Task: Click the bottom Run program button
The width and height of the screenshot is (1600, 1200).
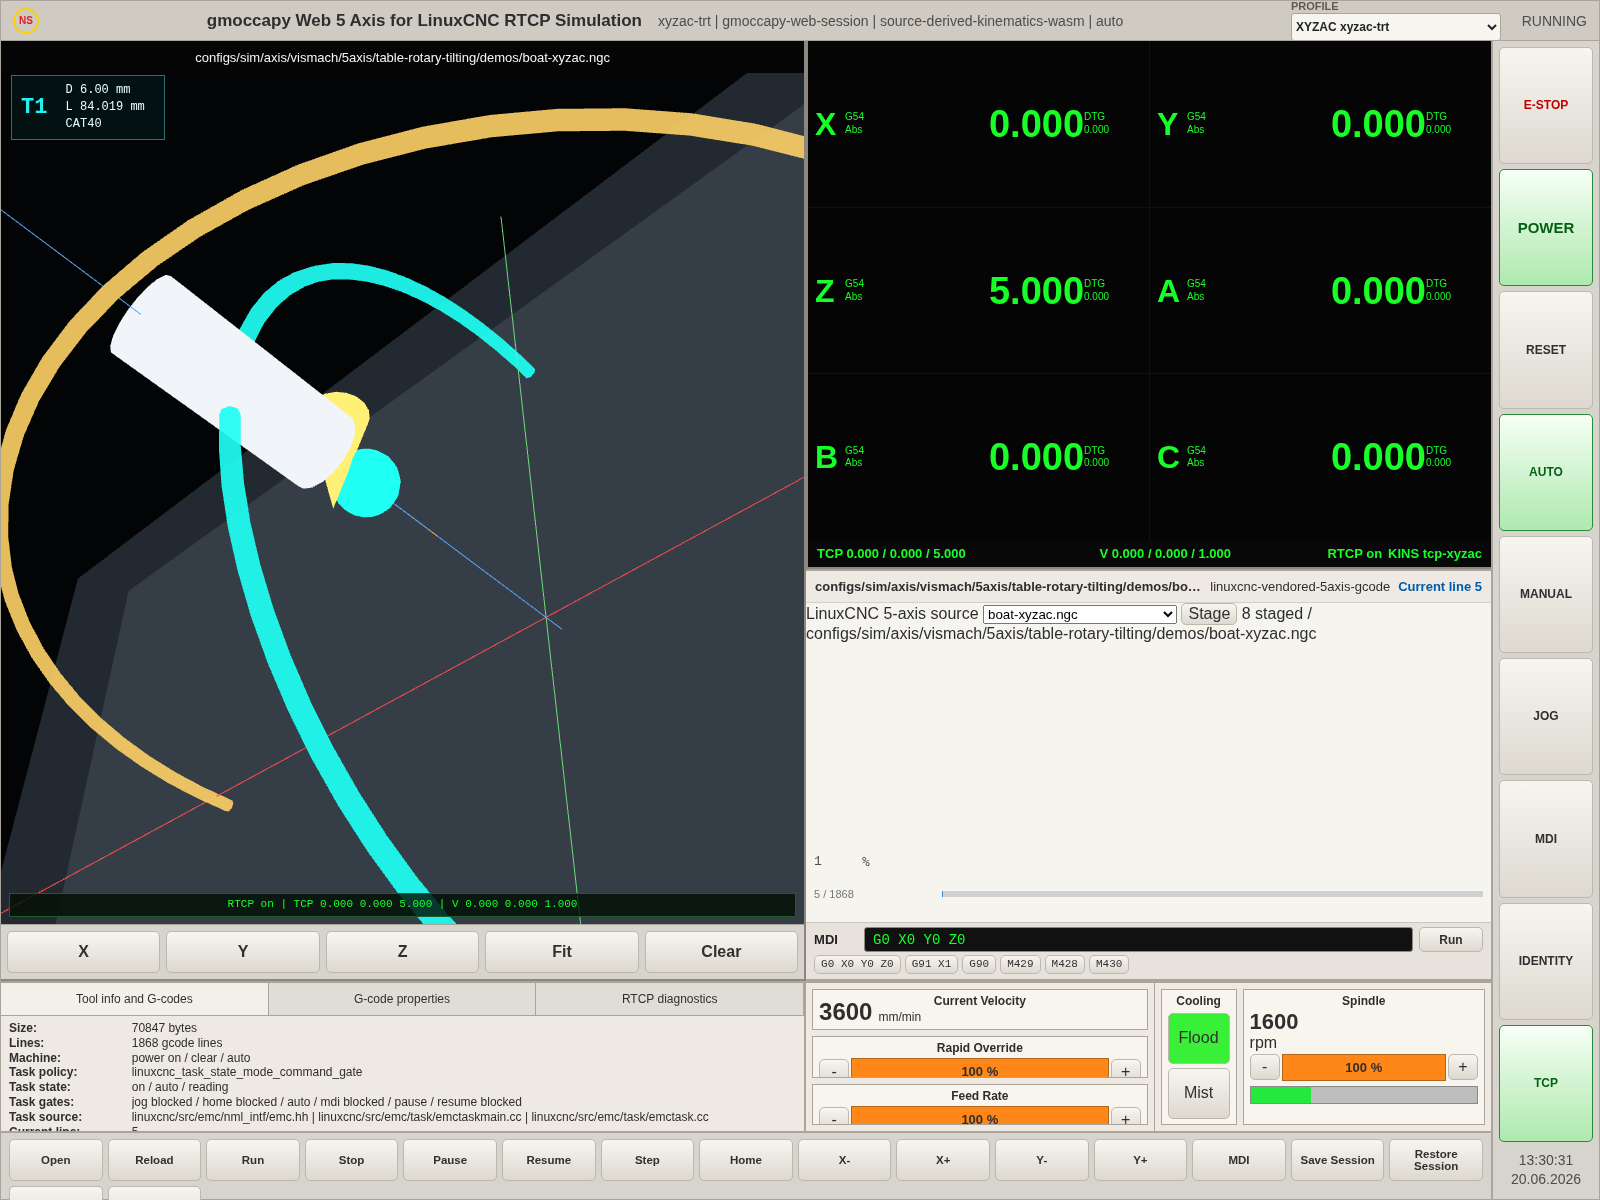Action: pyautogui.click(x=253, y=1160)
